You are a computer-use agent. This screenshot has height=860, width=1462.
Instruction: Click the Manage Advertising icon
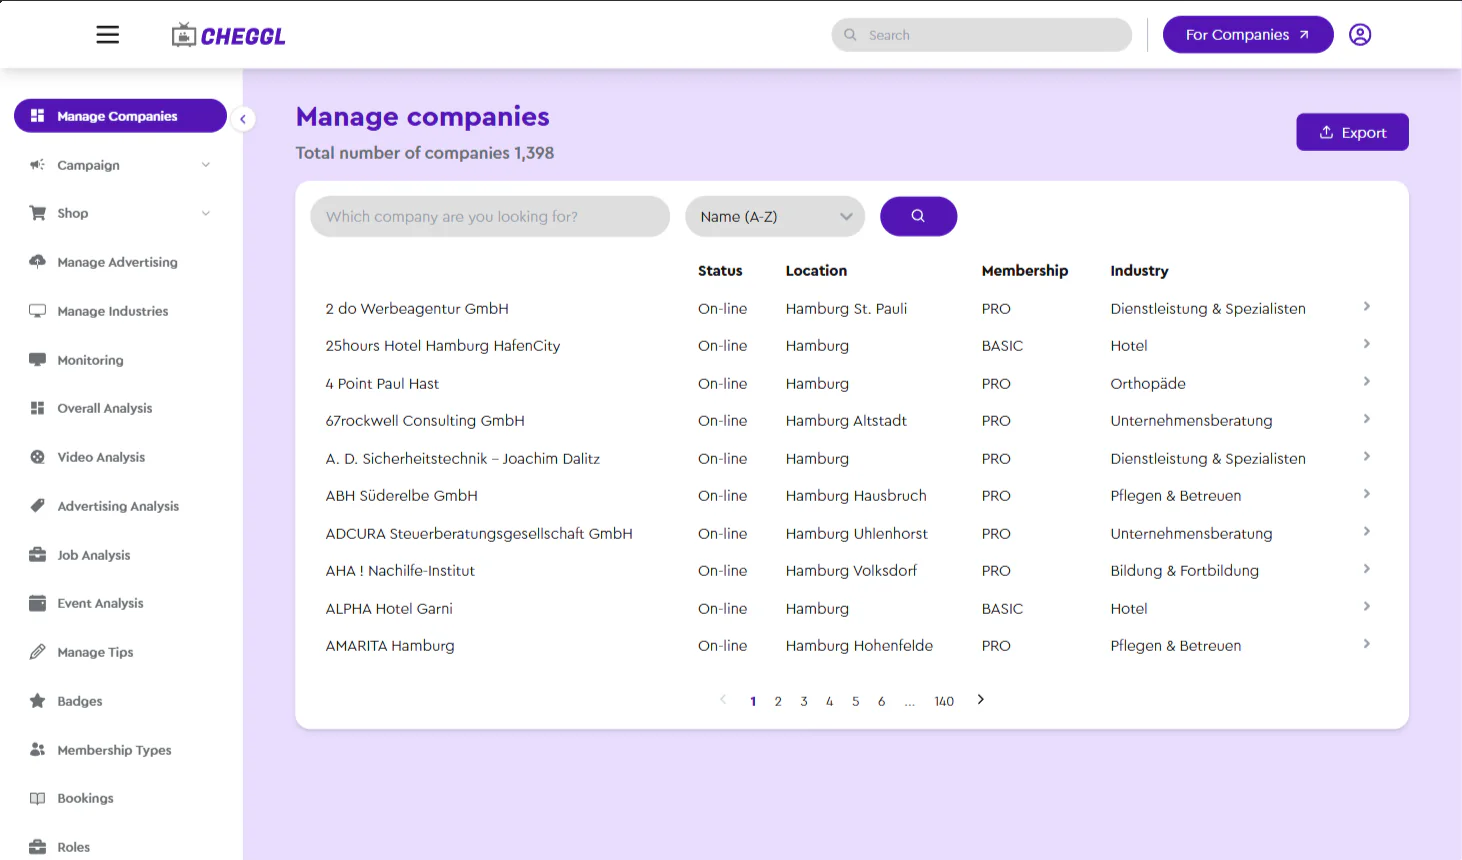(x=38, y=262)
